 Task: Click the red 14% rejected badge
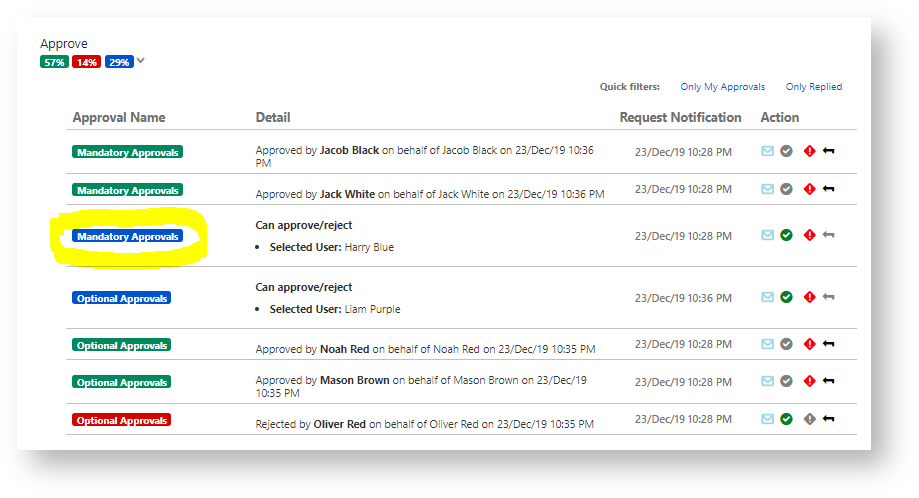pyautogui.click(x=86, y=62)
